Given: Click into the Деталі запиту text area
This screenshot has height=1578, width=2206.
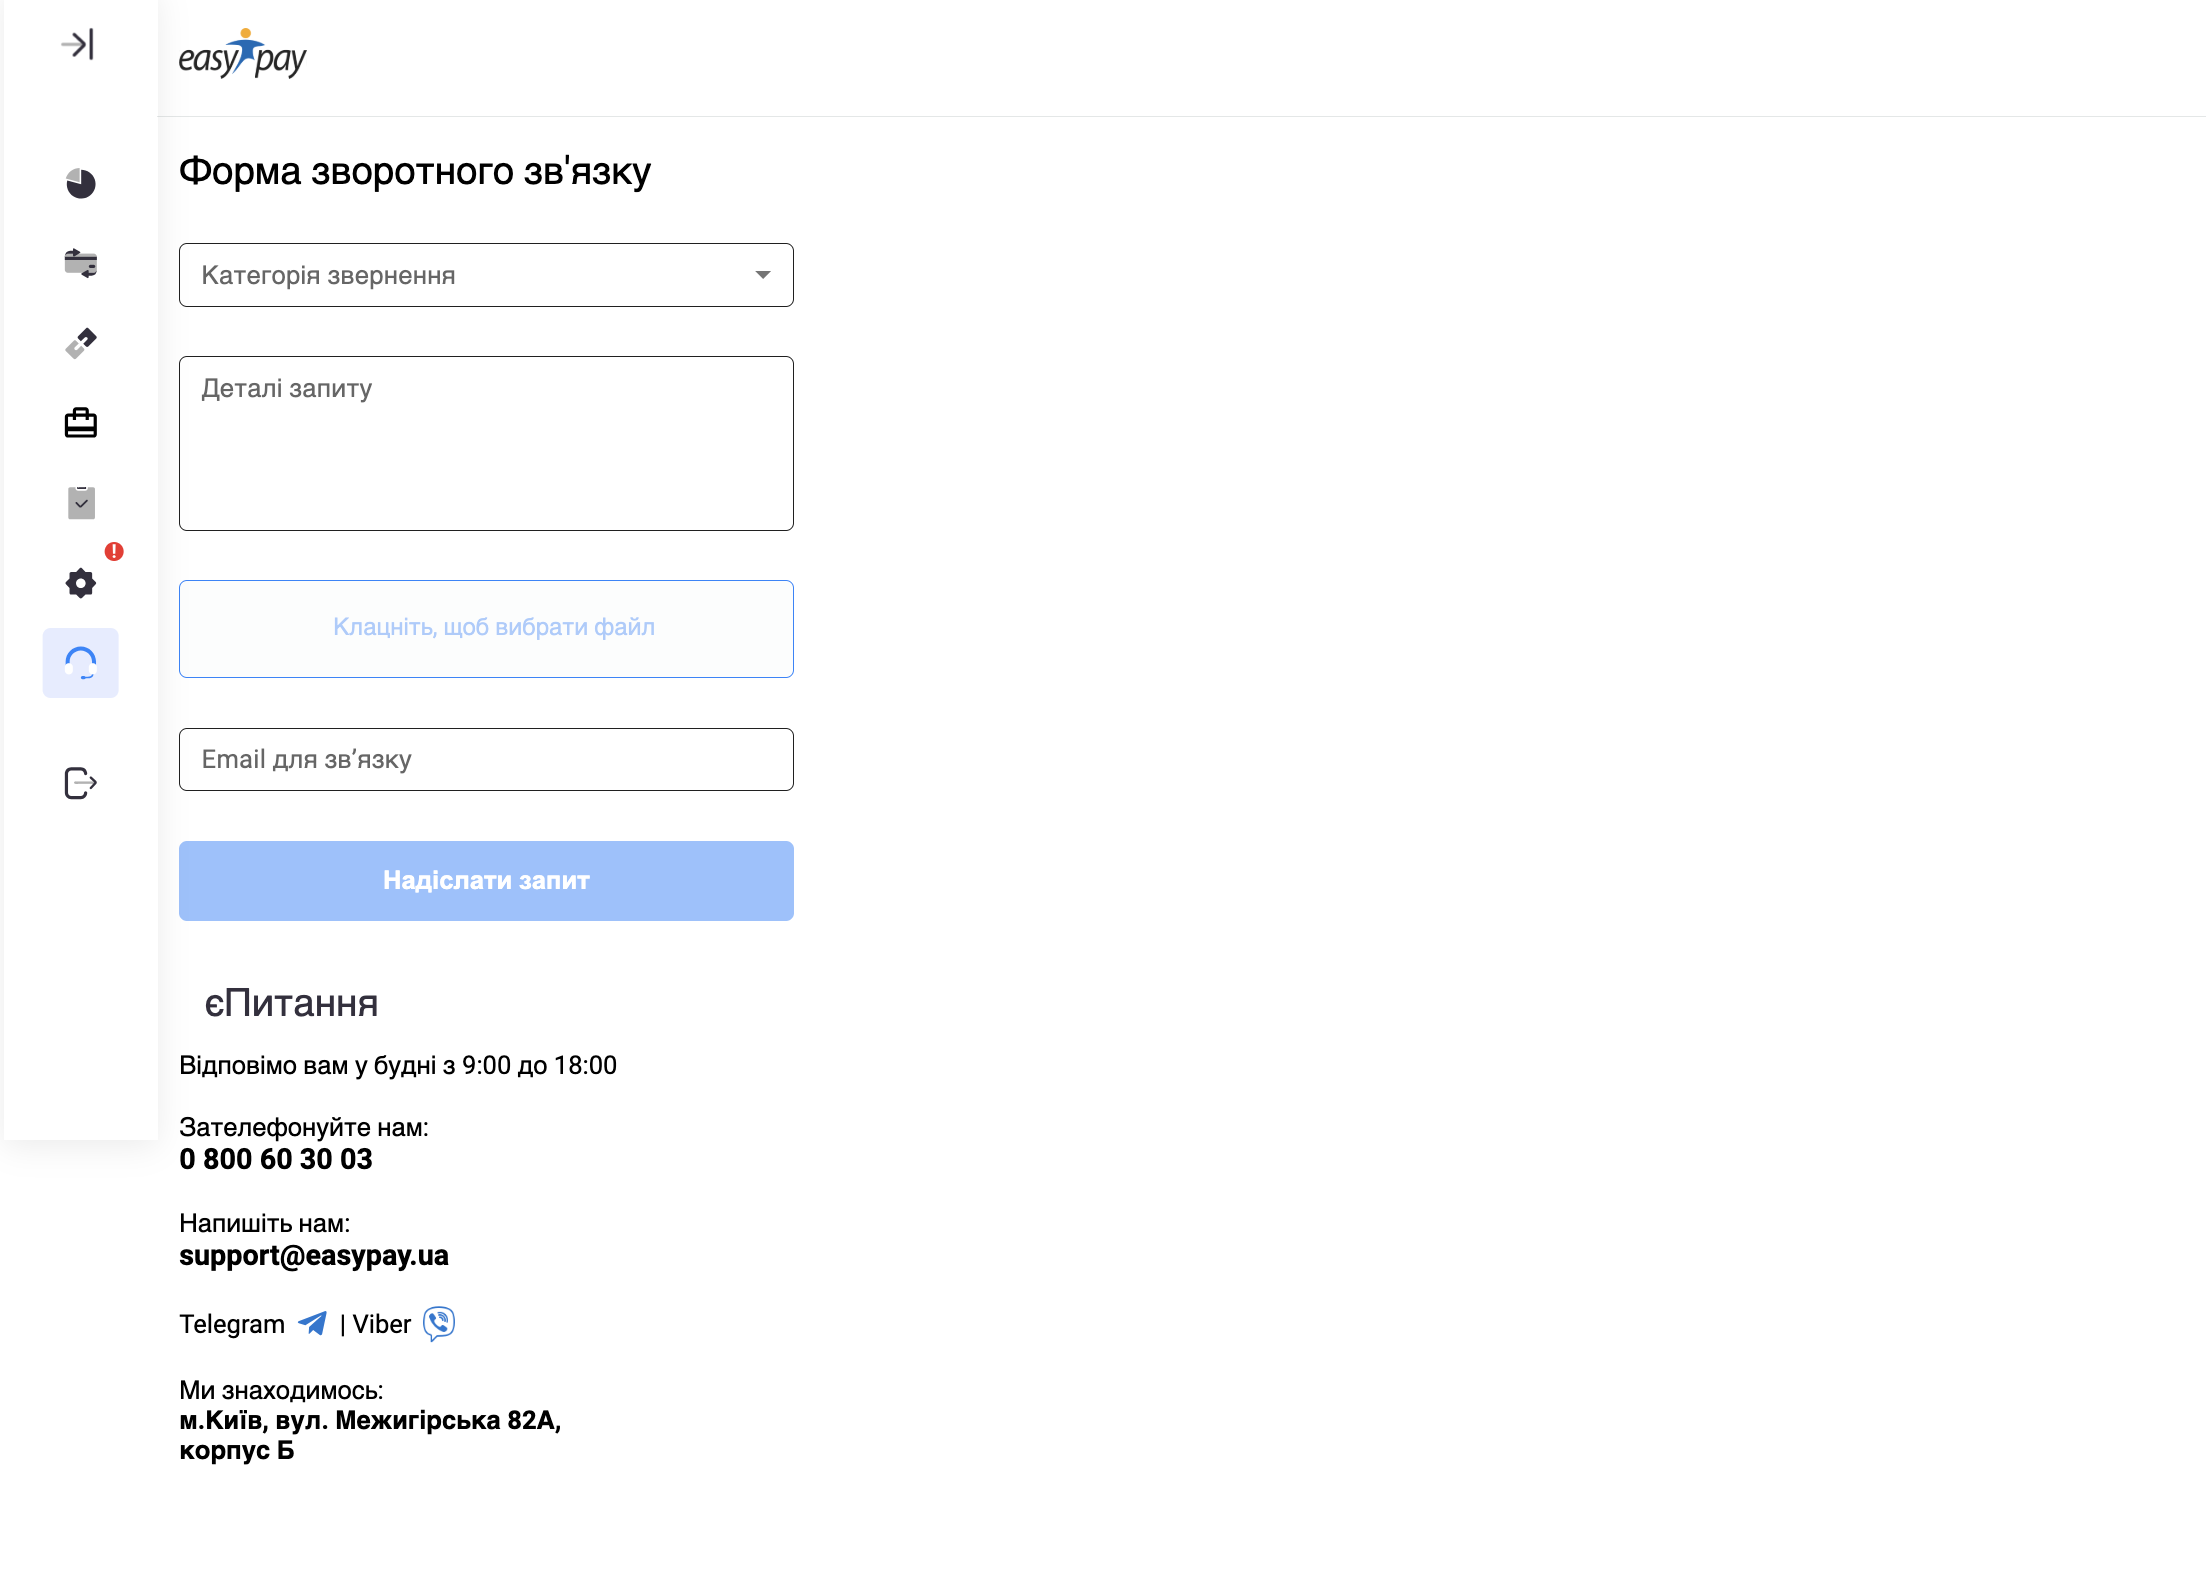Looking at the screenshot, I should coord(486,443).
